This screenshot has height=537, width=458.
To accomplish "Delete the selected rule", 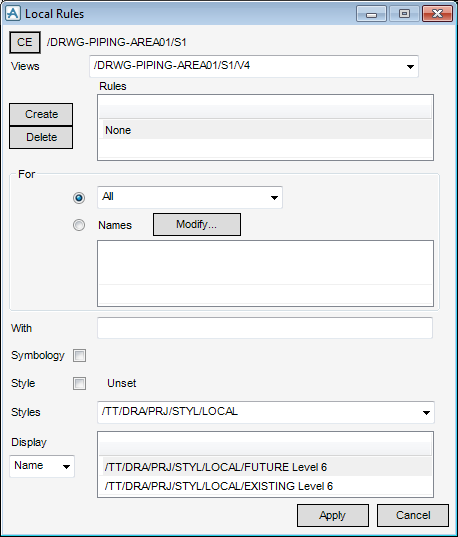I will (x=41, y=137).
